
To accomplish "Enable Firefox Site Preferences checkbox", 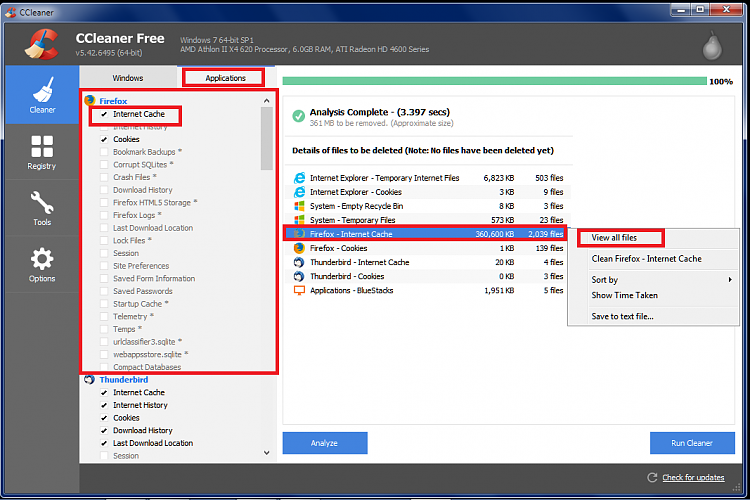I will pos(104,266).
